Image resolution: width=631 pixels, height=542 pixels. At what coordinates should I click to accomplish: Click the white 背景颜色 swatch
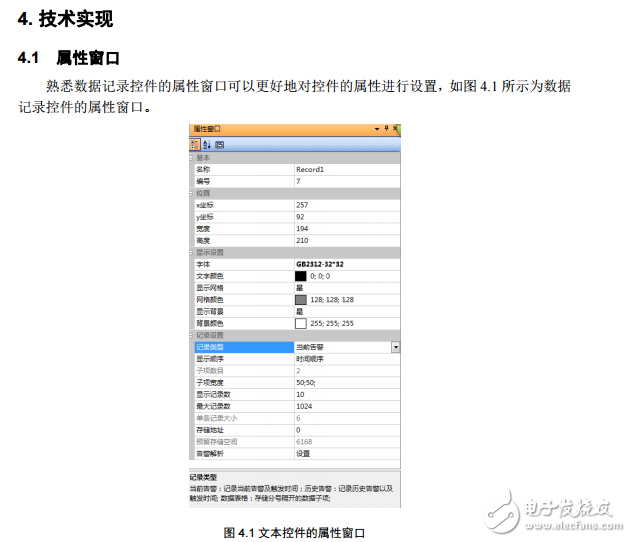301,324
